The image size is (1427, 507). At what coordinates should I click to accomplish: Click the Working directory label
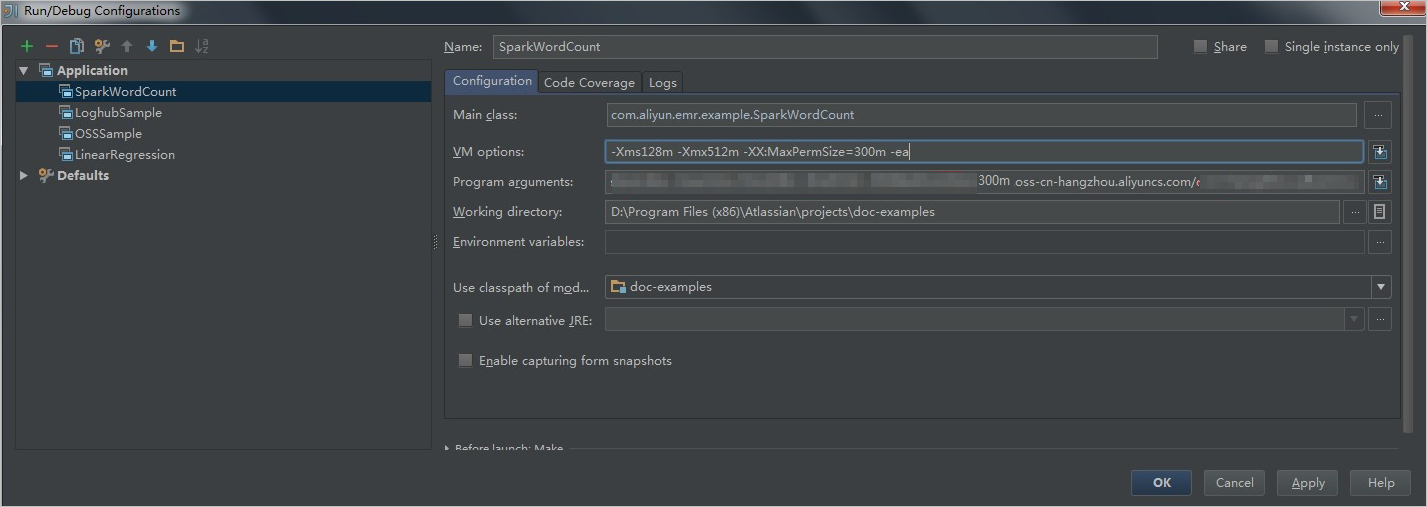[x=508, y=212]
